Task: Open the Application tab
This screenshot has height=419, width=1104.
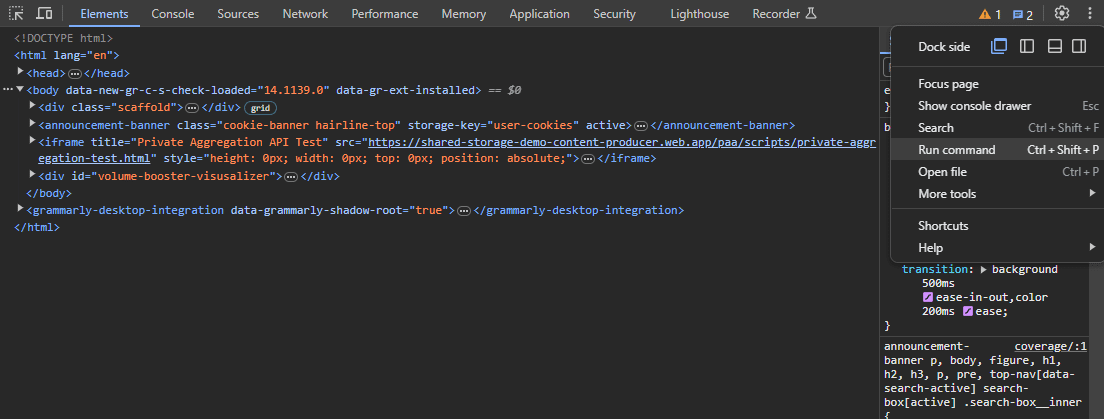Action: pos(539,14)
